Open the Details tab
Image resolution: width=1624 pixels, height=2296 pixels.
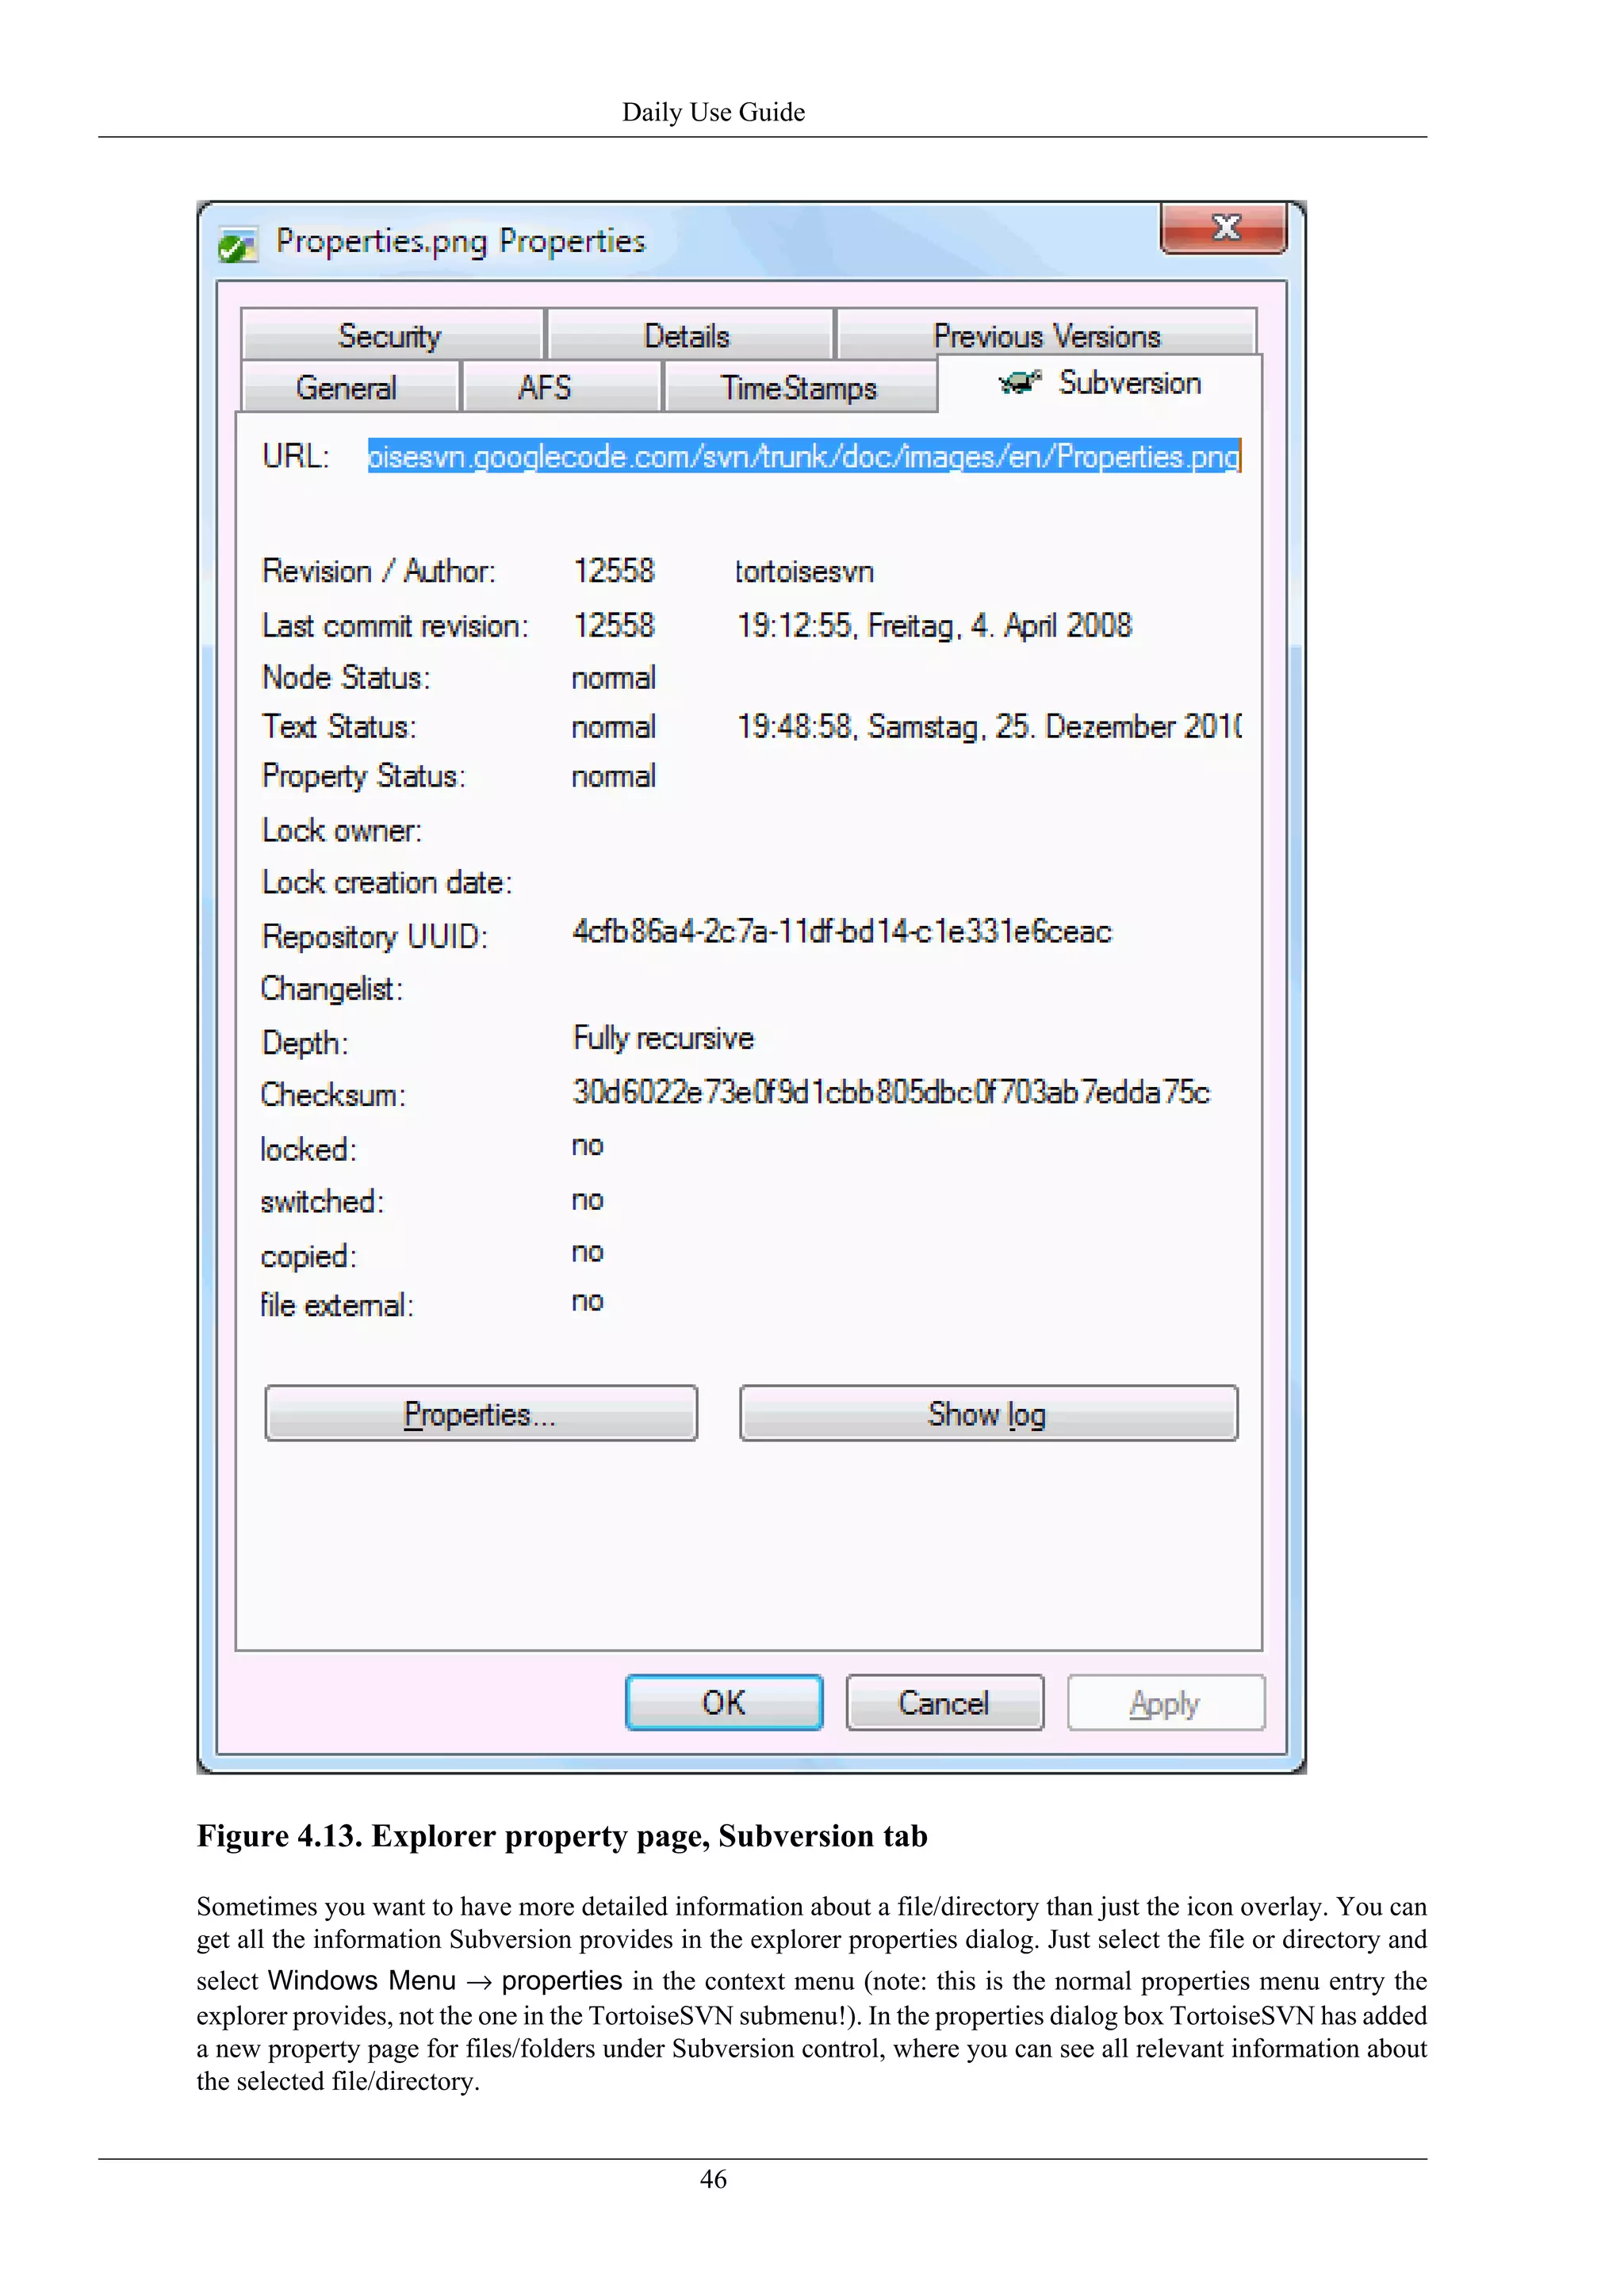click(690, 335)
